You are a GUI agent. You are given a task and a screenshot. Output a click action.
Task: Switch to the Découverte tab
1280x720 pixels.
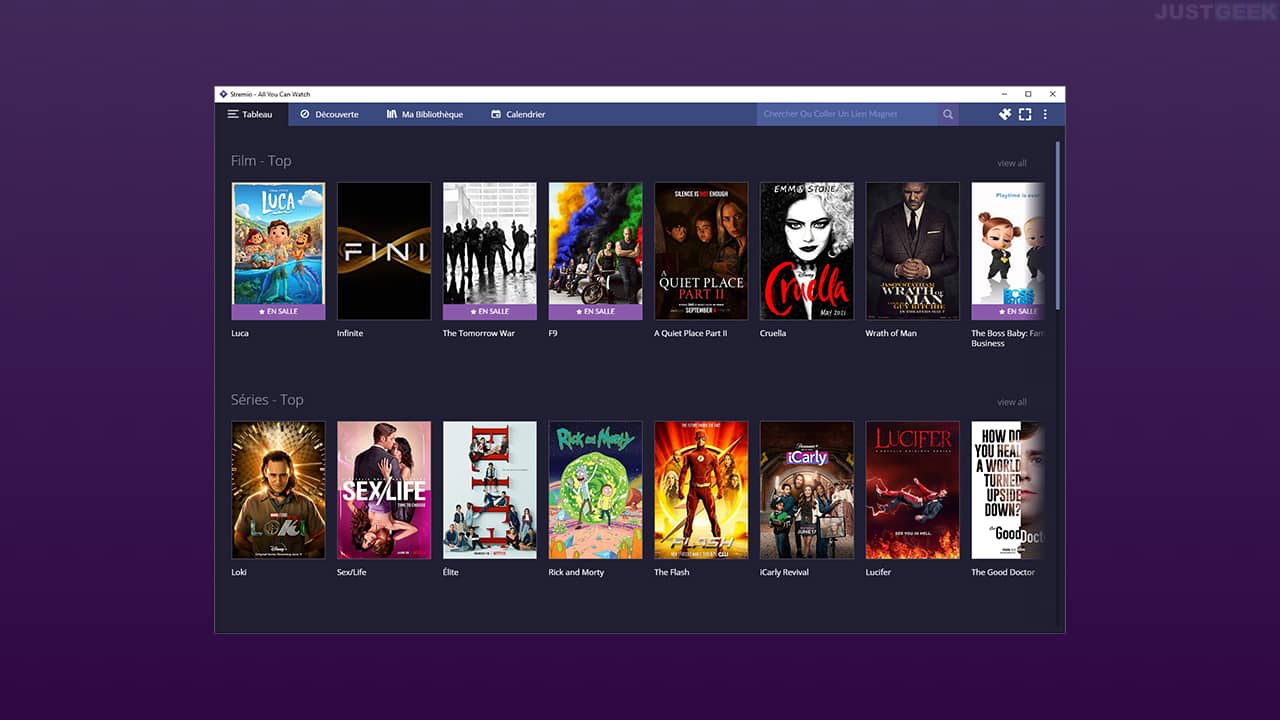[x=329, y=114]
